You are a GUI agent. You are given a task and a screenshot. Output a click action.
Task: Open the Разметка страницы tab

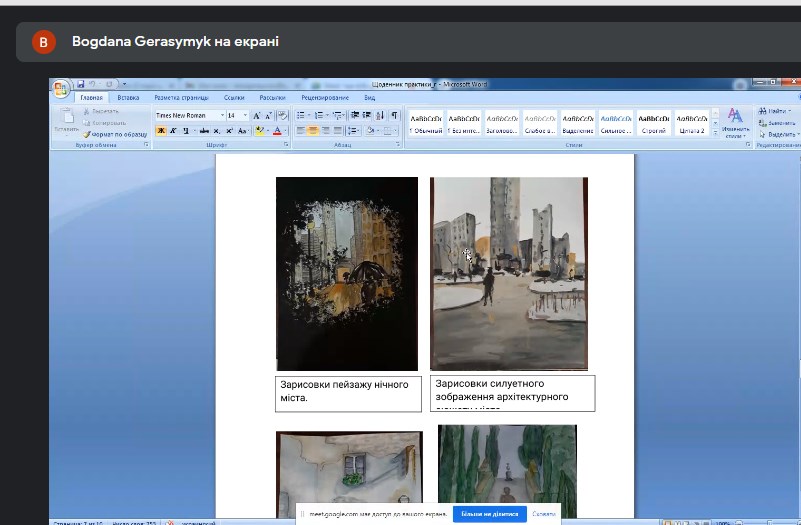[x=181, y=98]
